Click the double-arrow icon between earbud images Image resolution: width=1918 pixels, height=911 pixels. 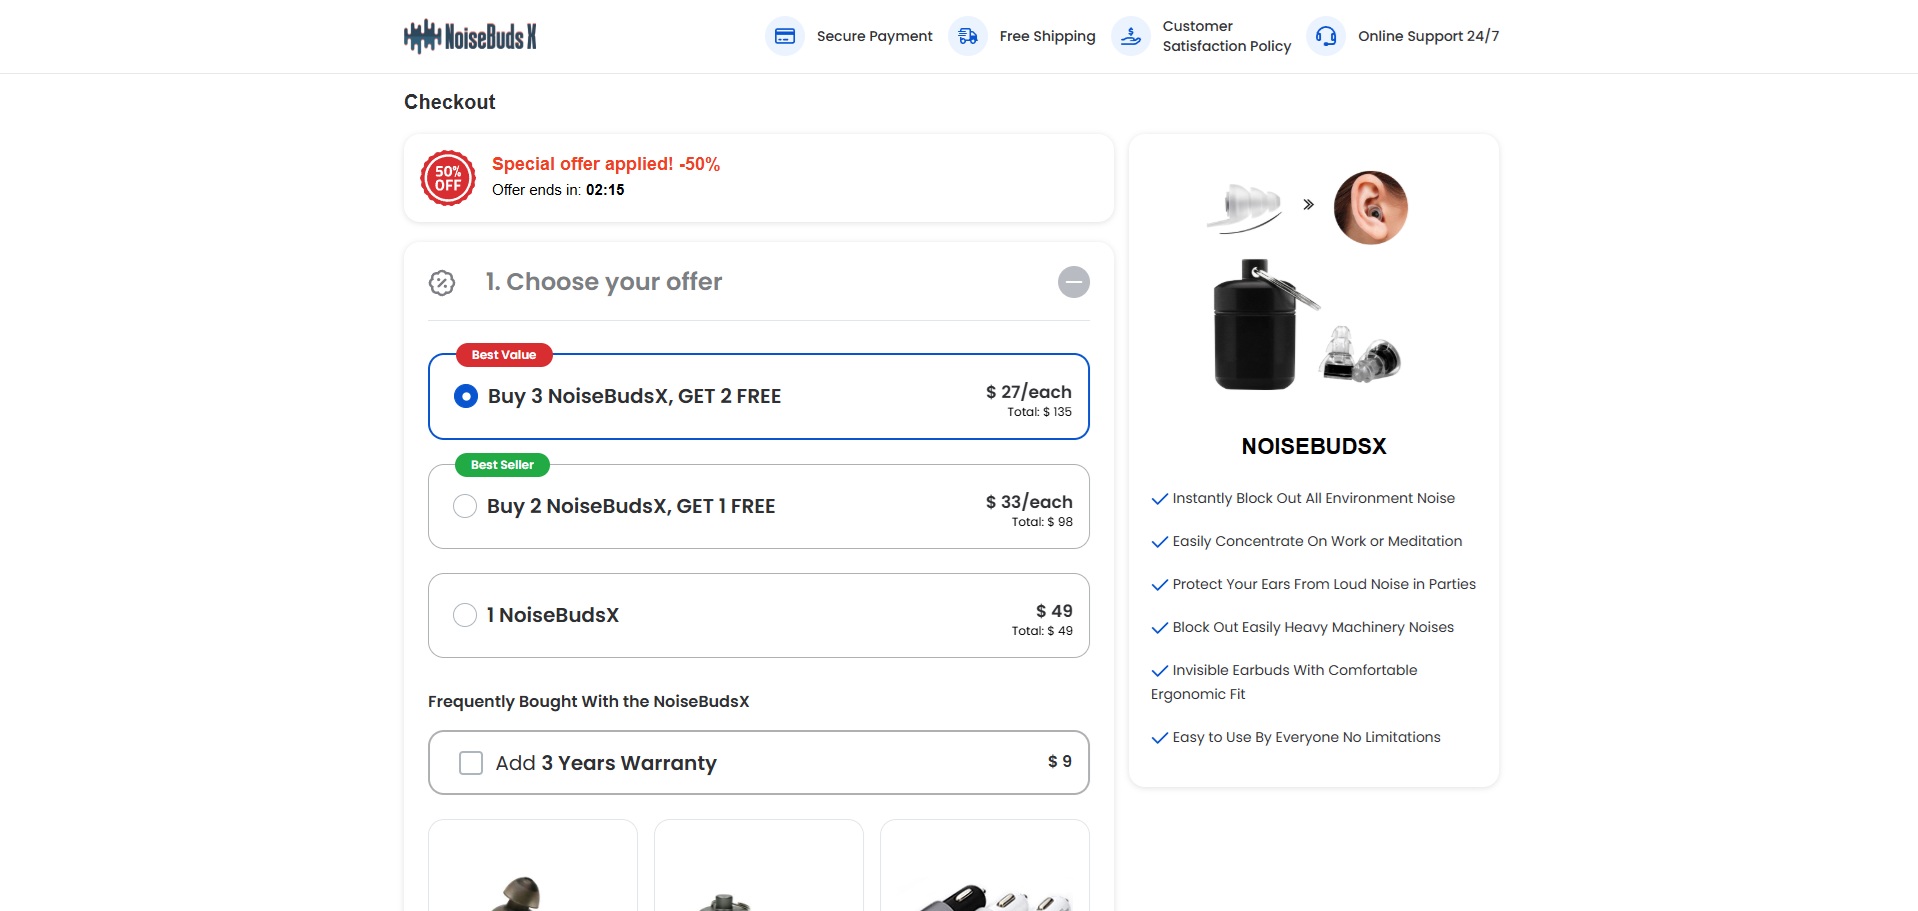[x=1308, y=205]
